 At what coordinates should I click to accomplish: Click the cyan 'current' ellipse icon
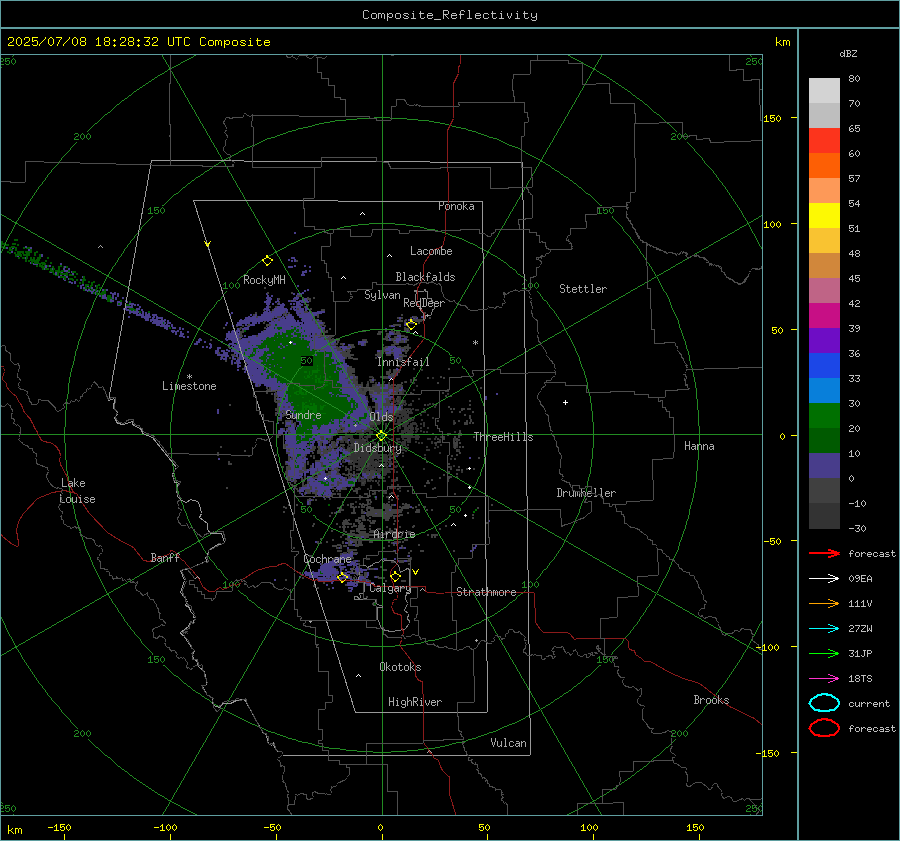824,703
